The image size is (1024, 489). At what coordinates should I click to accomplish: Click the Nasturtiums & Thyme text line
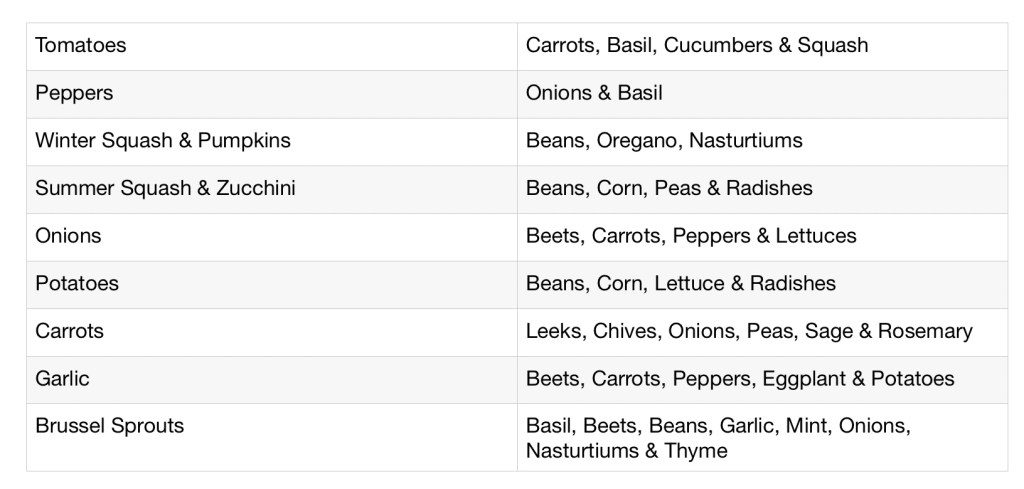627,450
